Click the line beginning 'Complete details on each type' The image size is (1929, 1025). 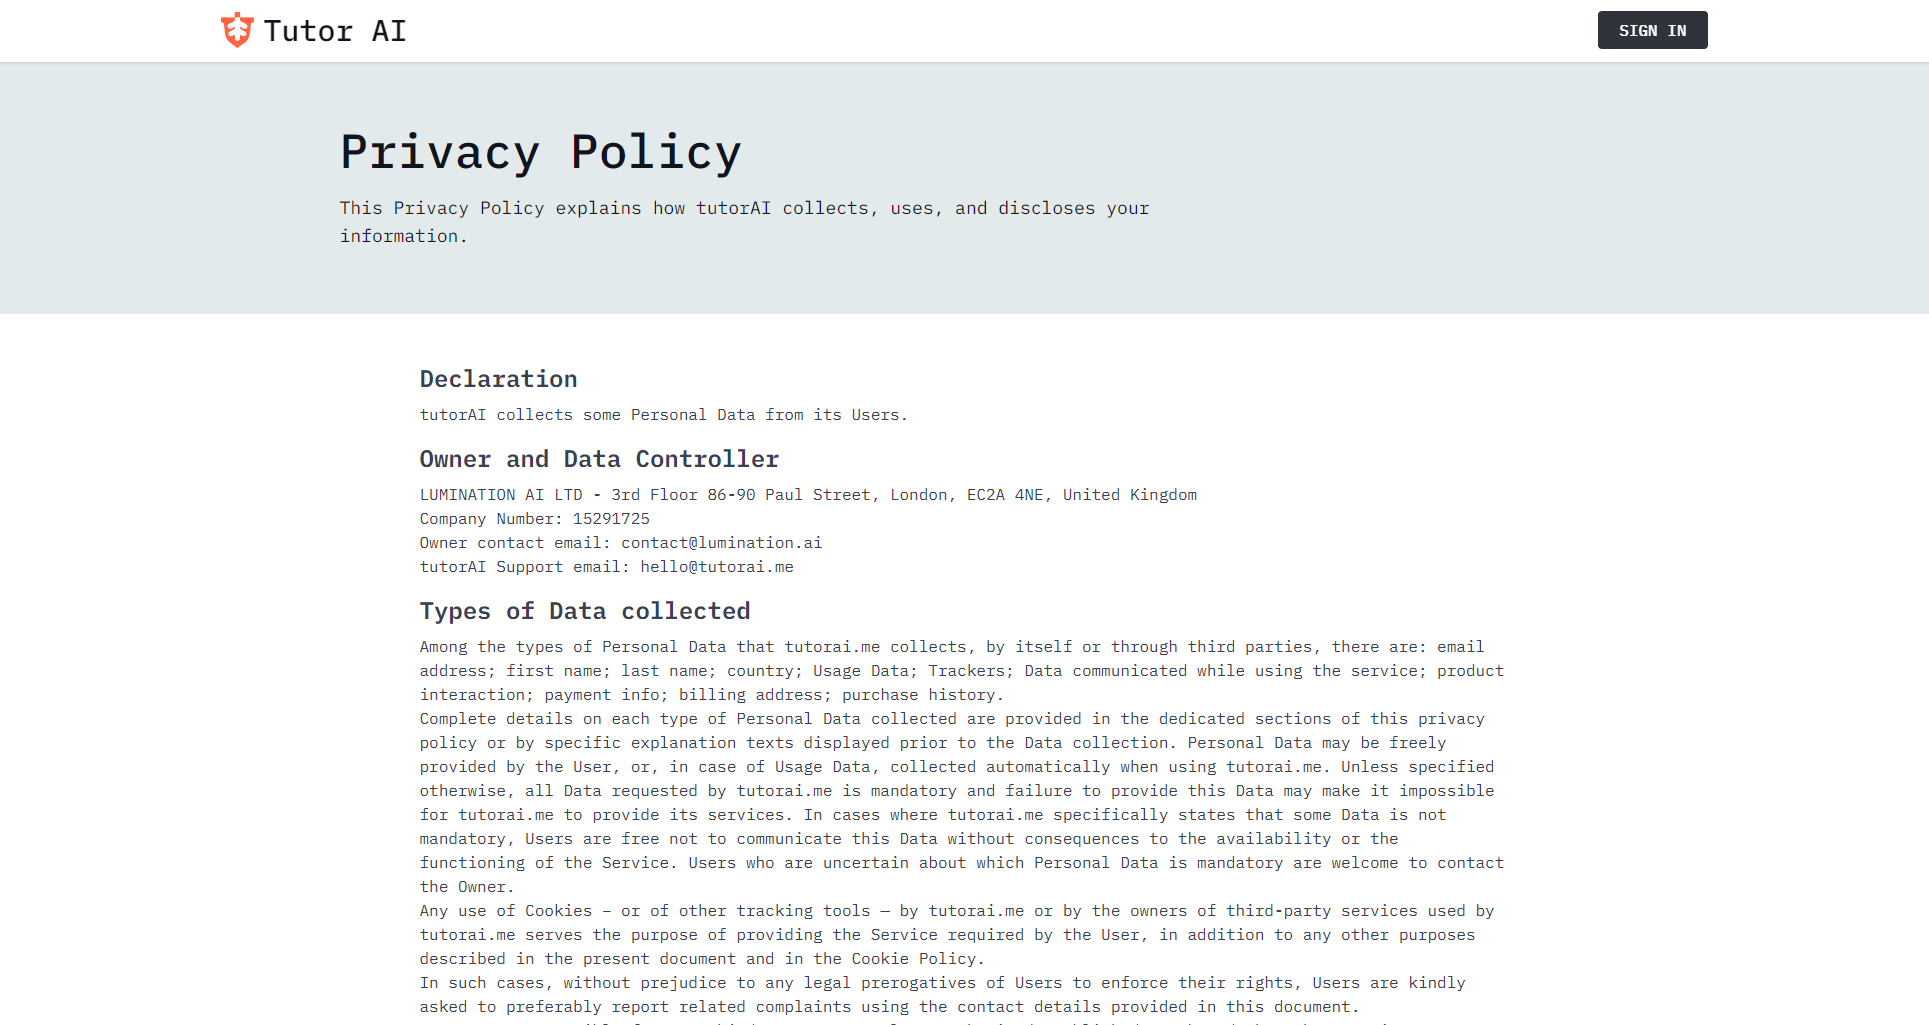tap(951, 719)
